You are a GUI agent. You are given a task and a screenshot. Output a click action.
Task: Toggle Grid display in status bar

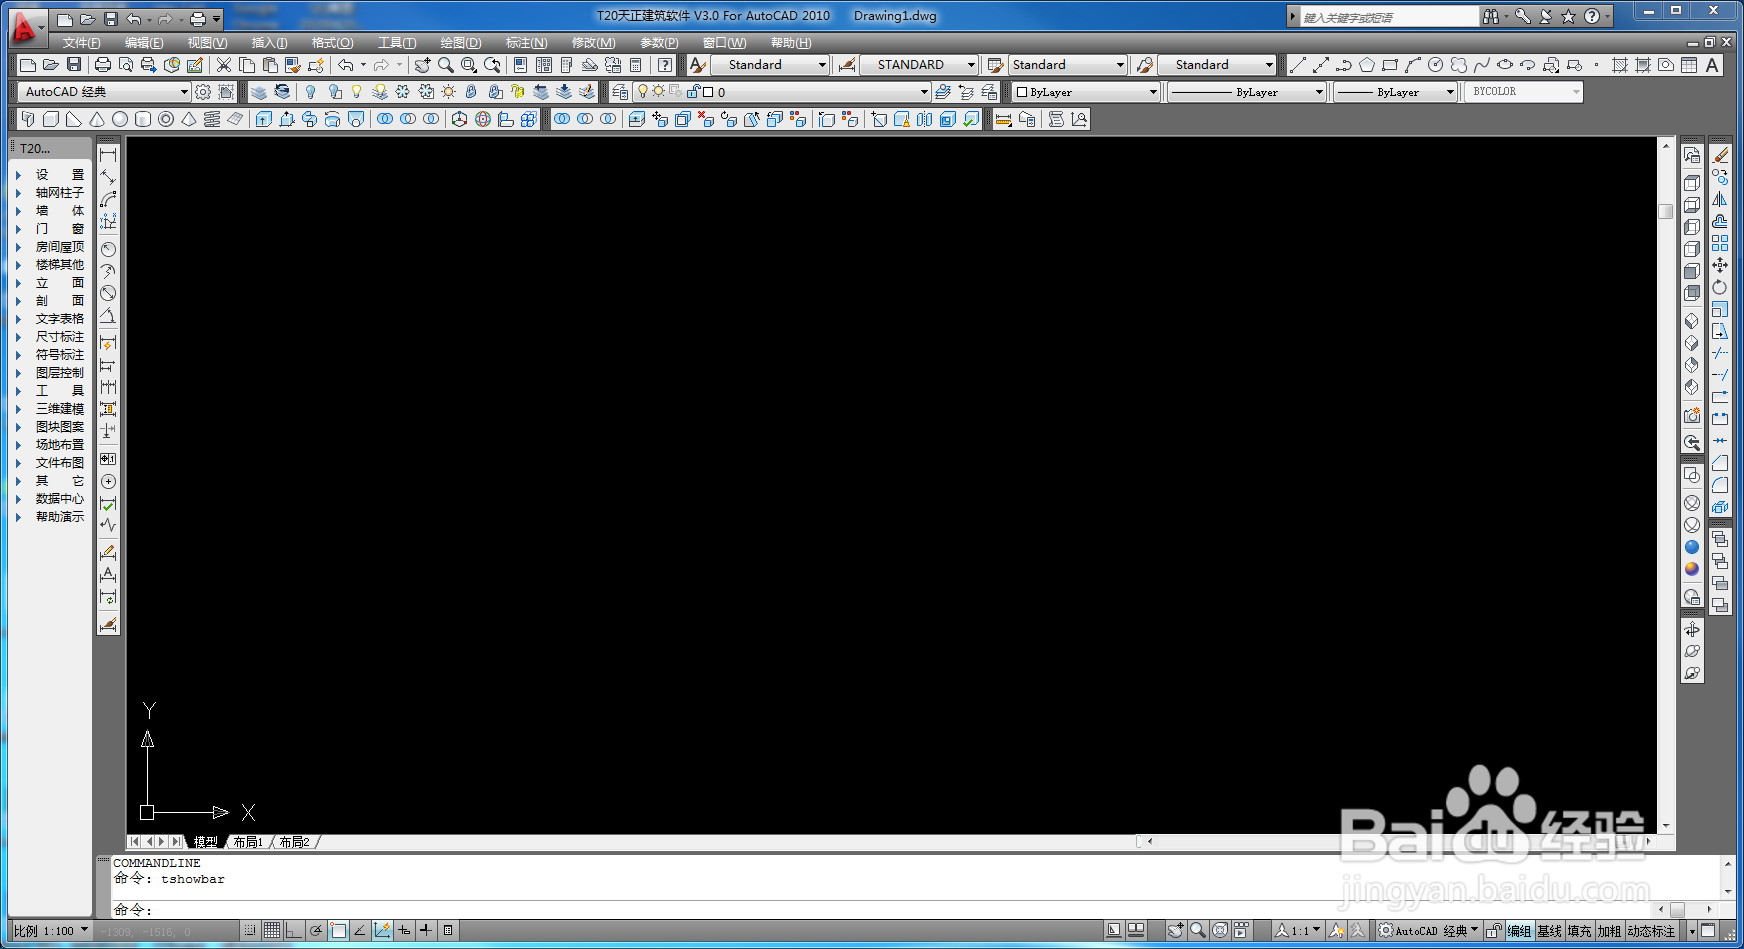272,931
